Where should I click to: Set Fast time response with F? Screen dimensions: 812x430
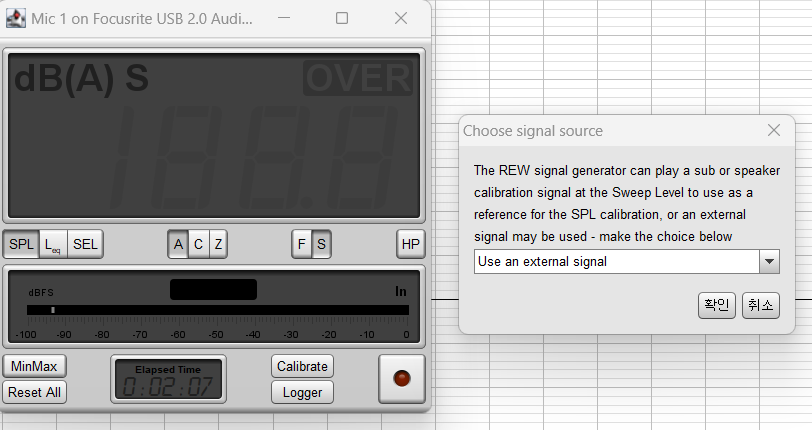301,244
